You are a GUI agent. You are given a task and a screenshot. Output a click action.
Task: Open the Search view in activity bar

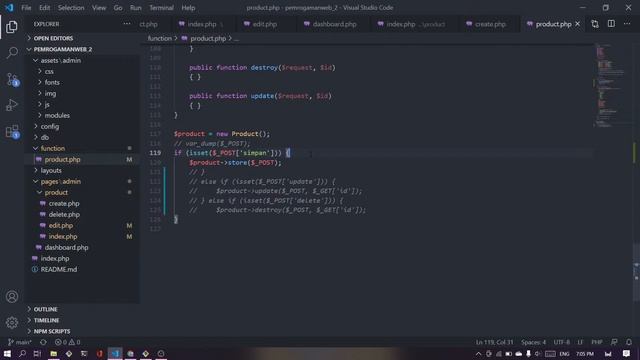(12, 52)
